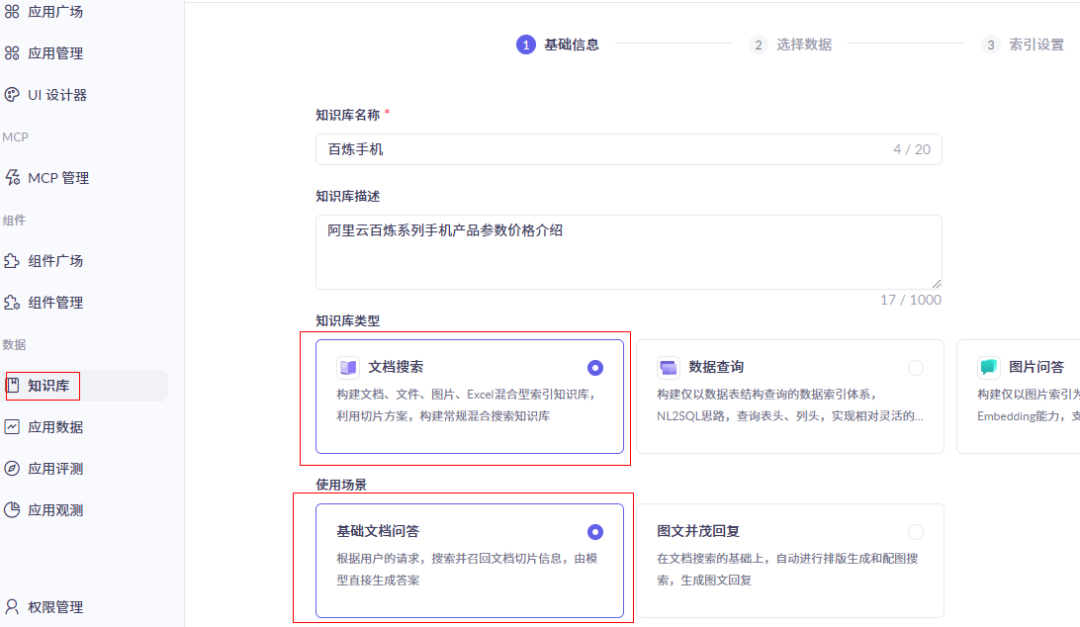
Task: Click the 知识库类型 label
Action: 348,320
